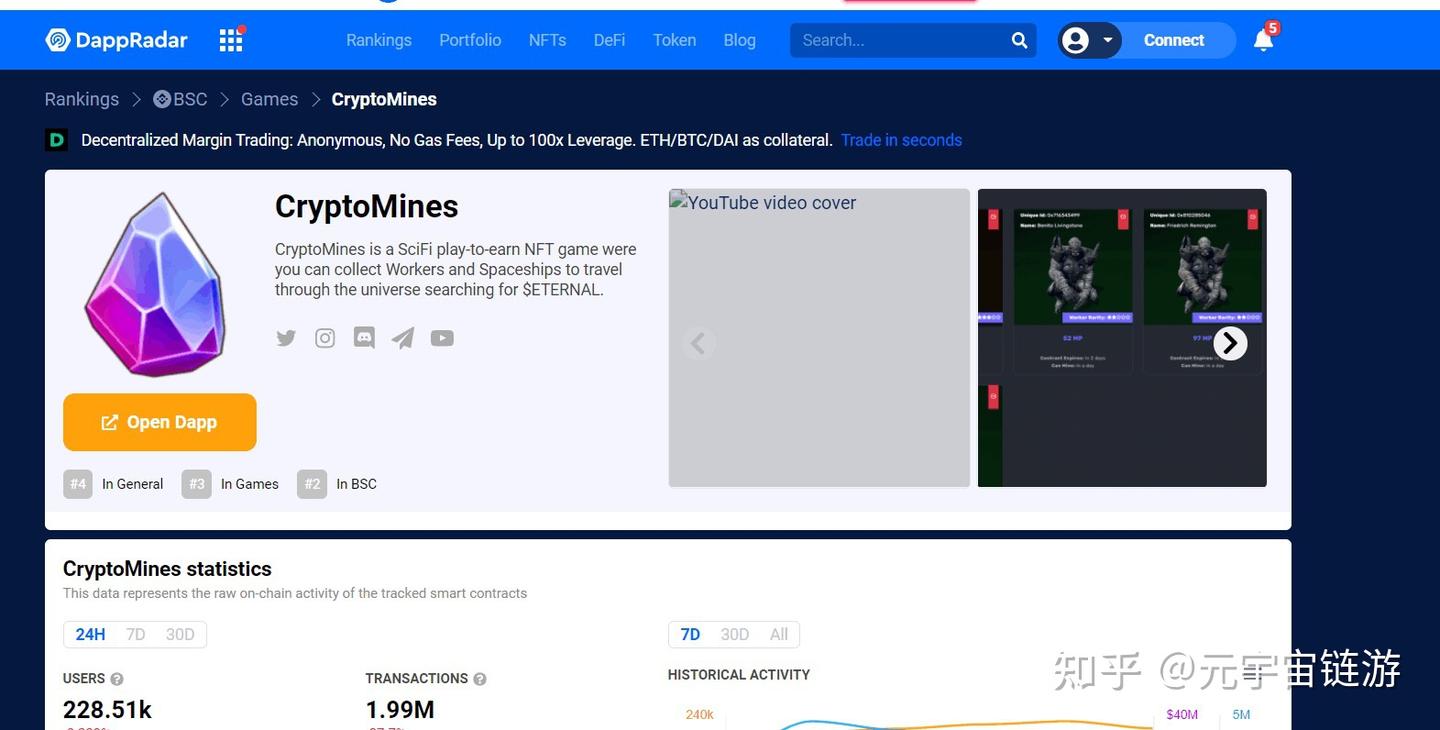Open the apps grid menu icon
Image resolution: width=1440 pixels, height=730 pixels.
[231, 40]
